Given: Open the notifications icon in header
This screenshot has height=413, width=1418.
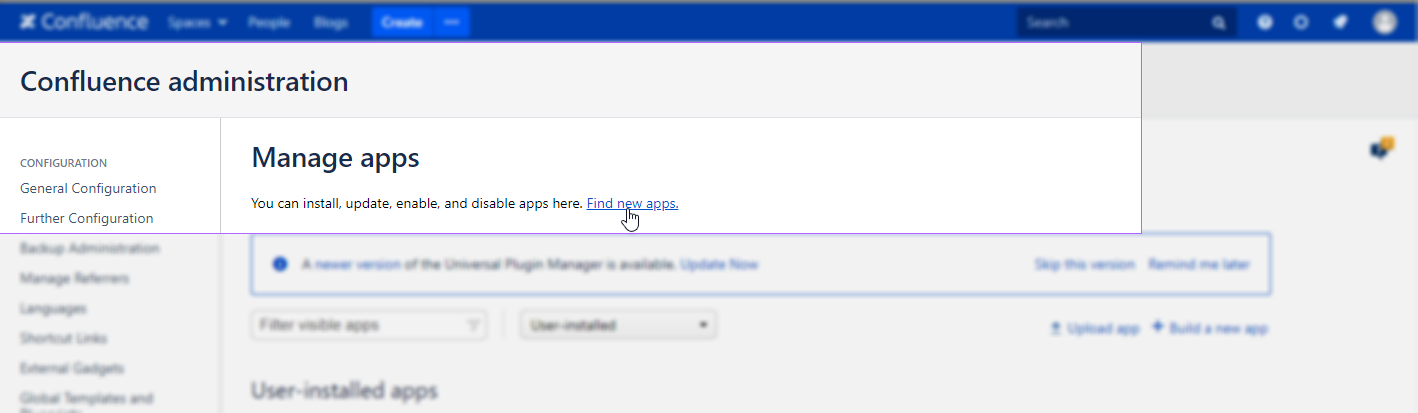Looking at the screenshot, I should pyautogui.click(x=1341, y=22).
